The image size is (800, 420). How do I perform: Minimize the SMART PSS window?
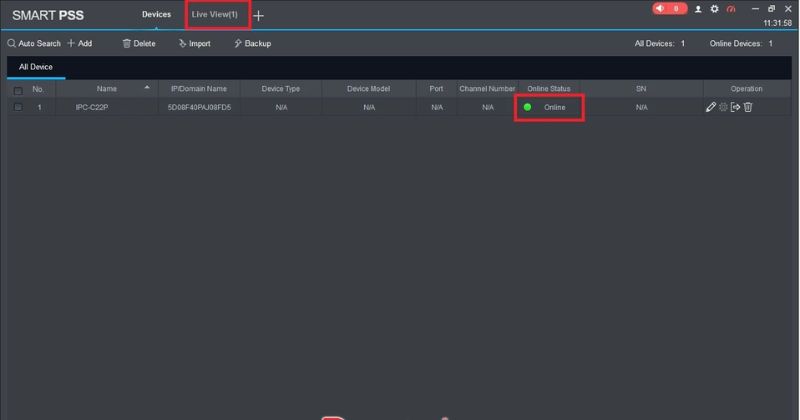click(x=755, y=9)
